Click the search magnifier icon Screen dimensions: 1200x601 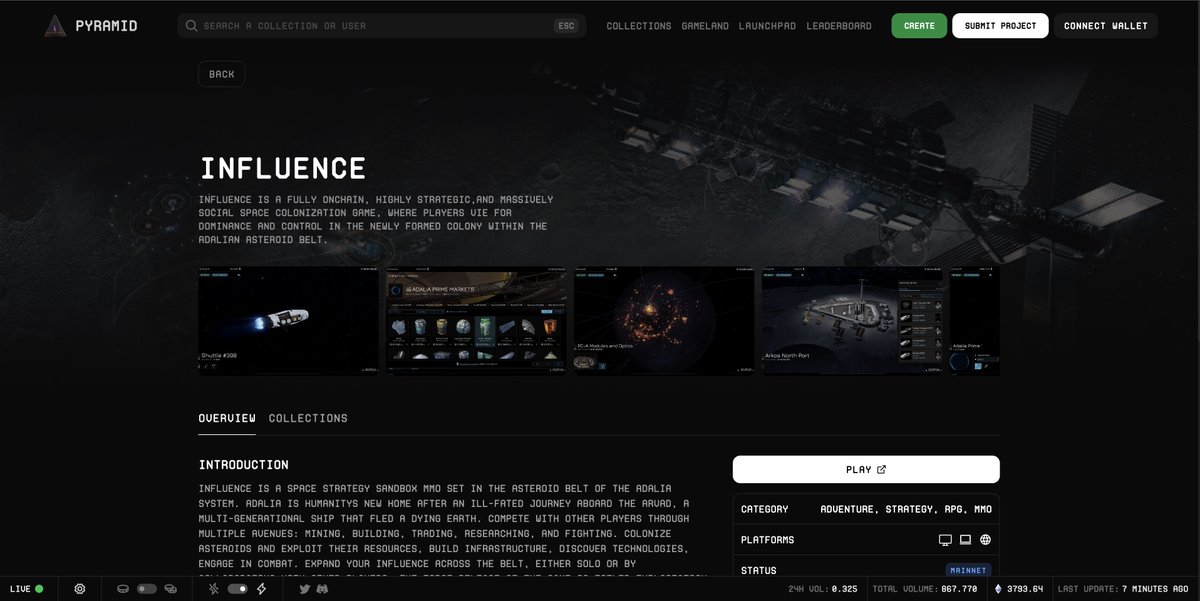click(191, 26)
